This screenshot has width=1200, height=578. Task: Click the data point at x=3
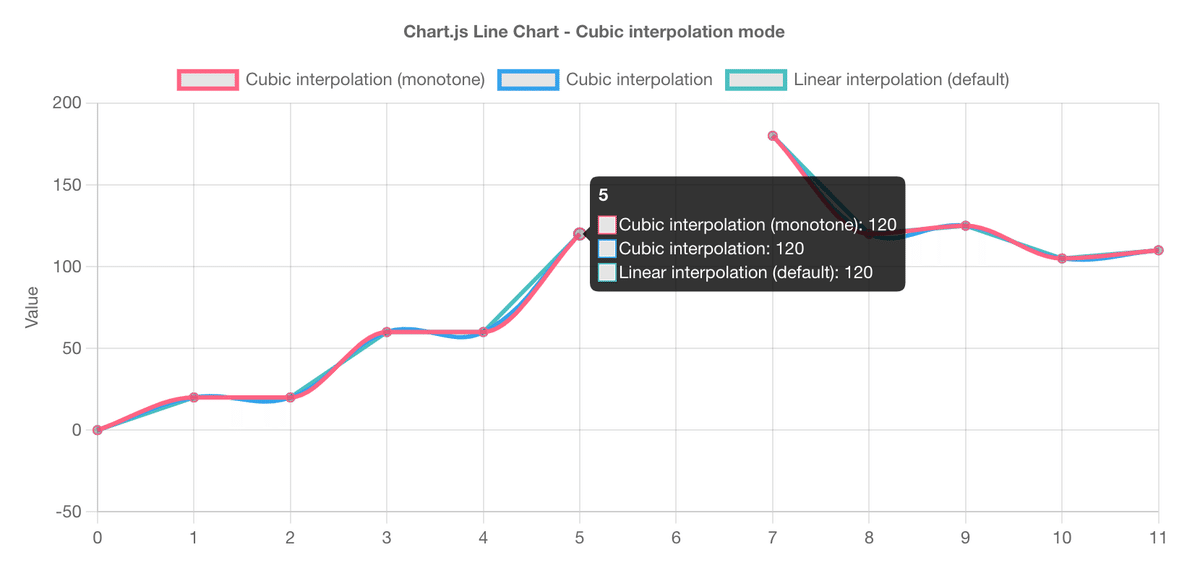coord(387,332)
